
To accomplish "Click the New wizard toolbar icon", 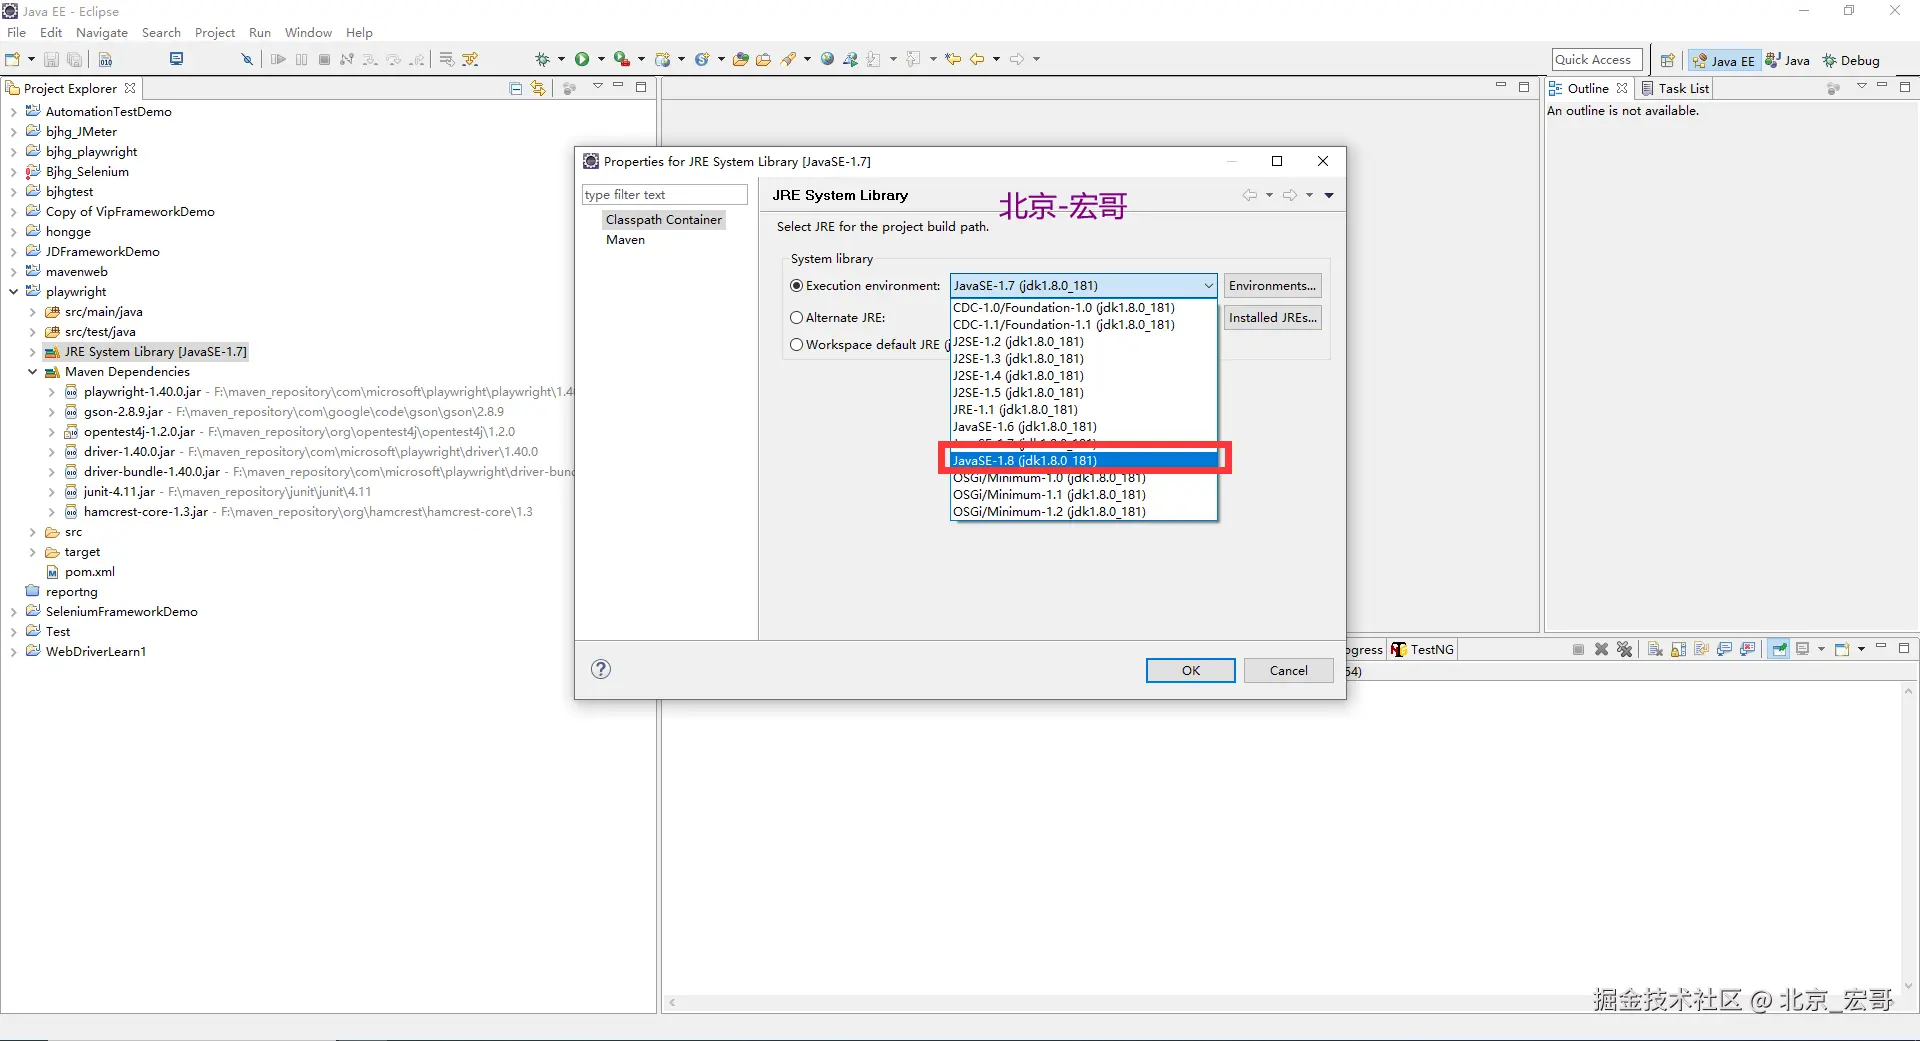I will [13, 59].
